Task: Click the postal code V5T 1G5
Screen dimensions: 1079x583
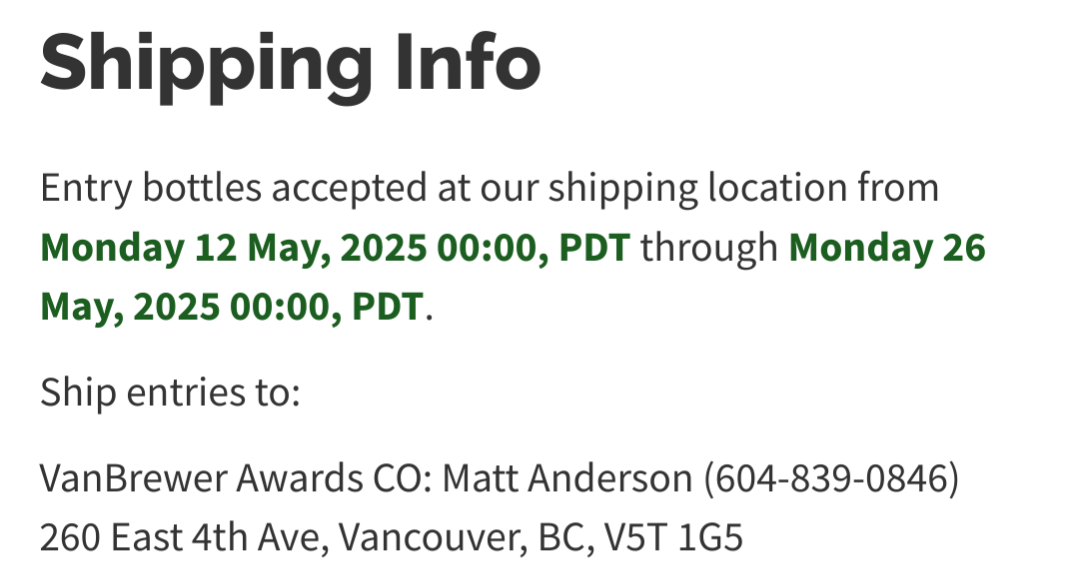Action: tap(674, 537)
